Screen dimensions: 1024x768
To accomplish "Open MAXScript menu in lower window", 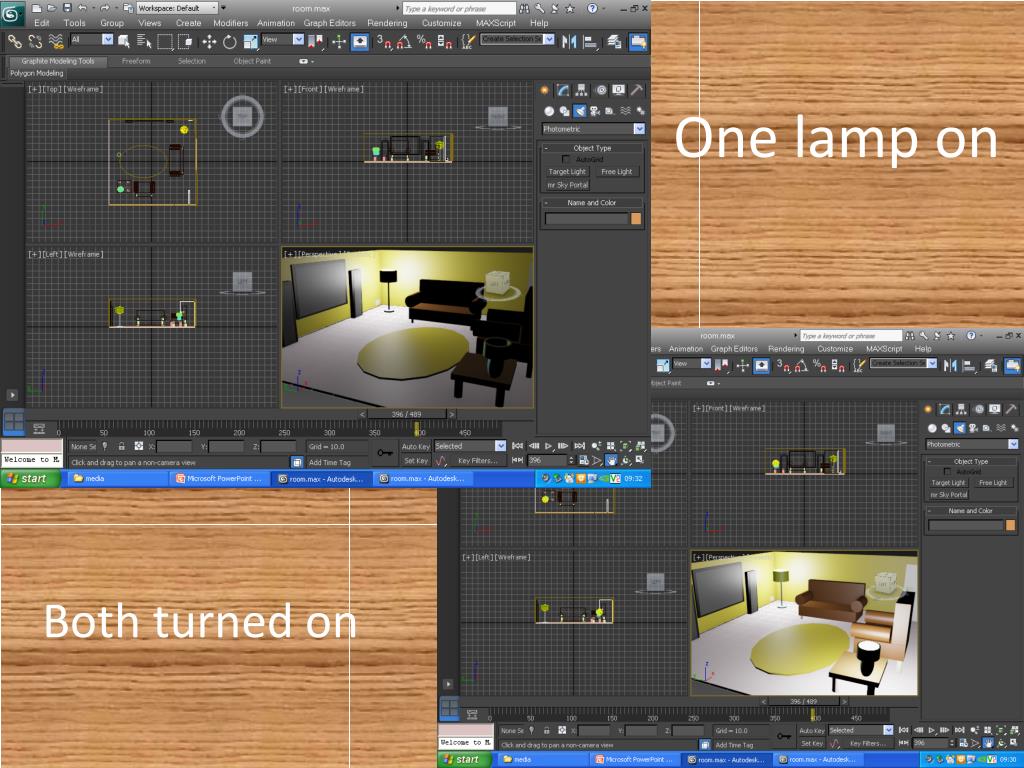I will 884,349.
